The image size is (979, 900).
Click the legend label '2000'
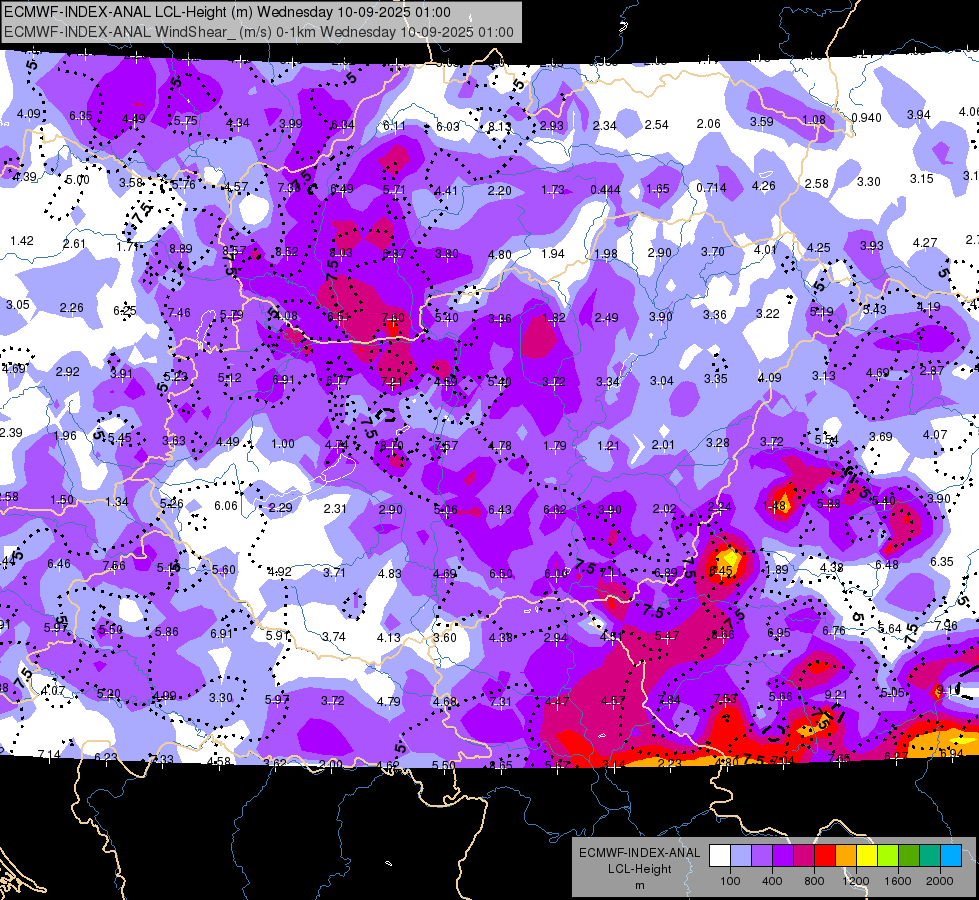(940, 881)
